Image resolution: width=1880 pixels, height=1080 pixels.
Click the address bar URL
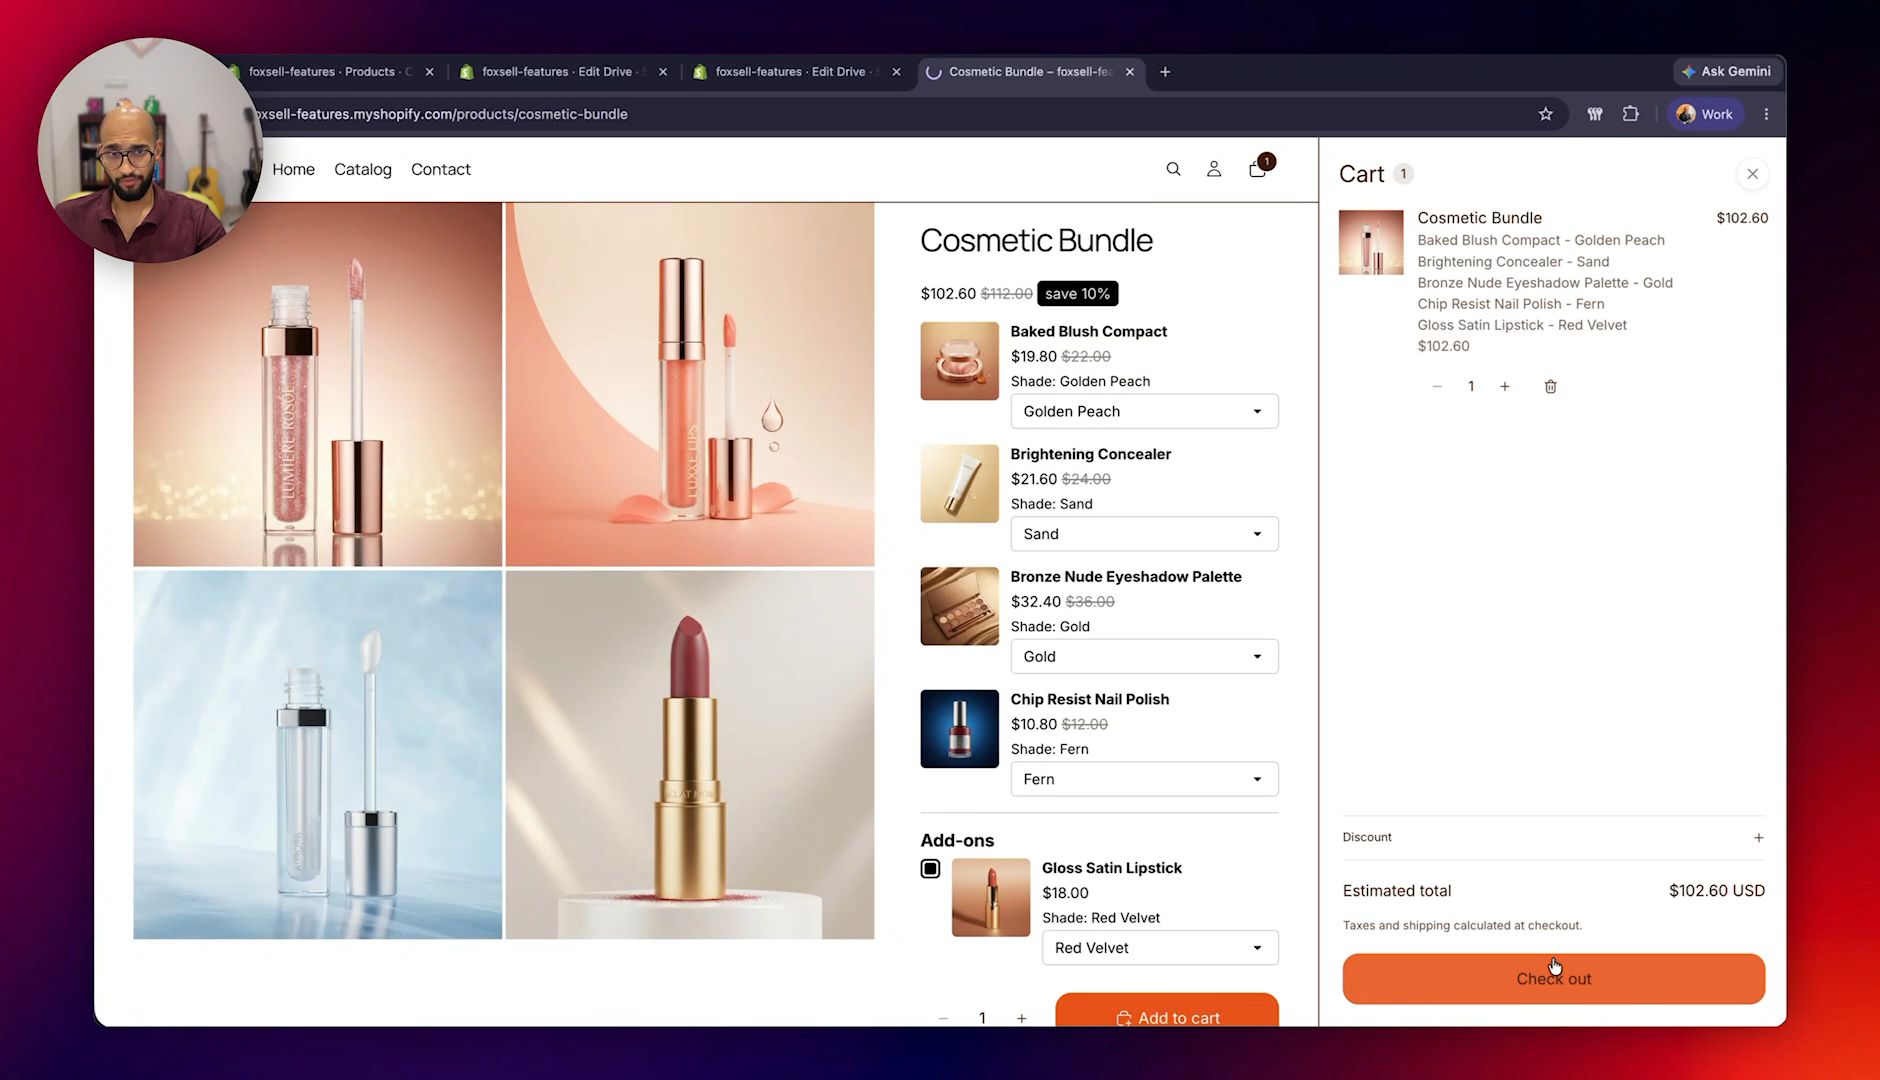click(440, 114)
